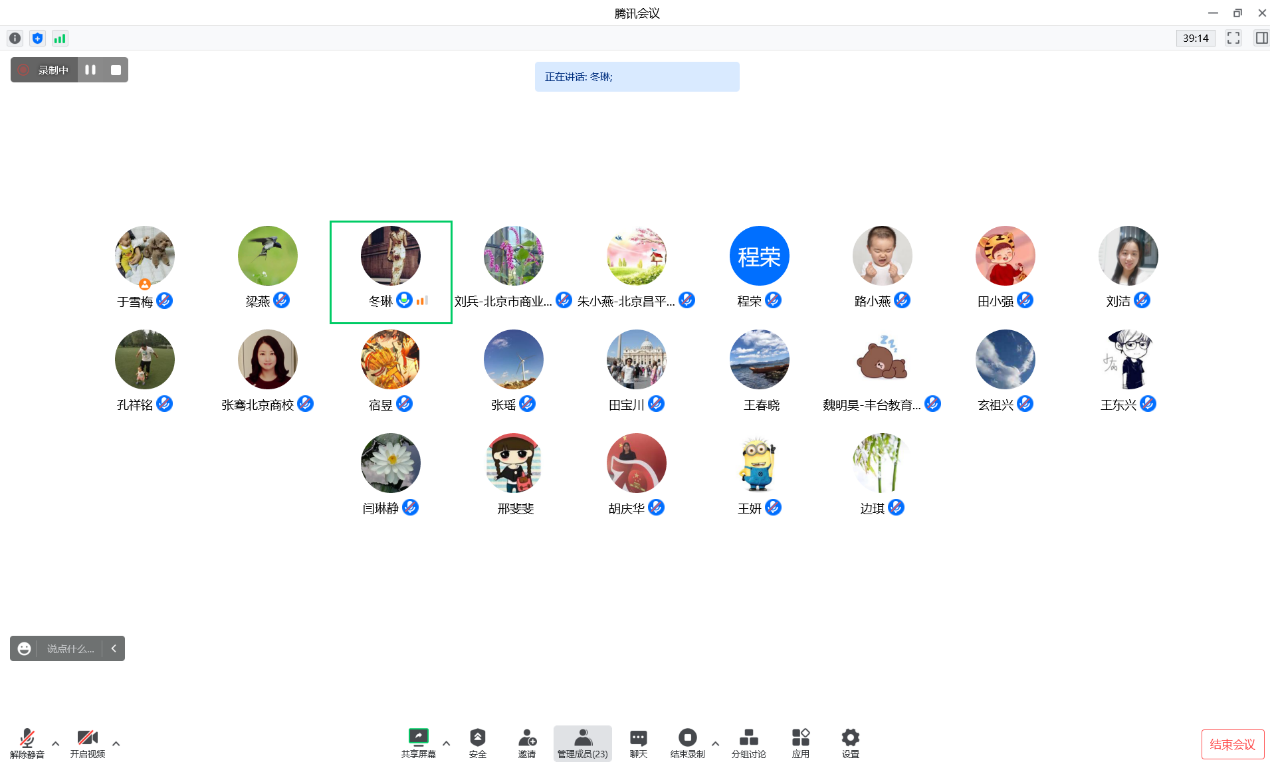Screen dimensions: 1270x762
Task: Click the 邀请 invite icon
Action: click(527, 743)
